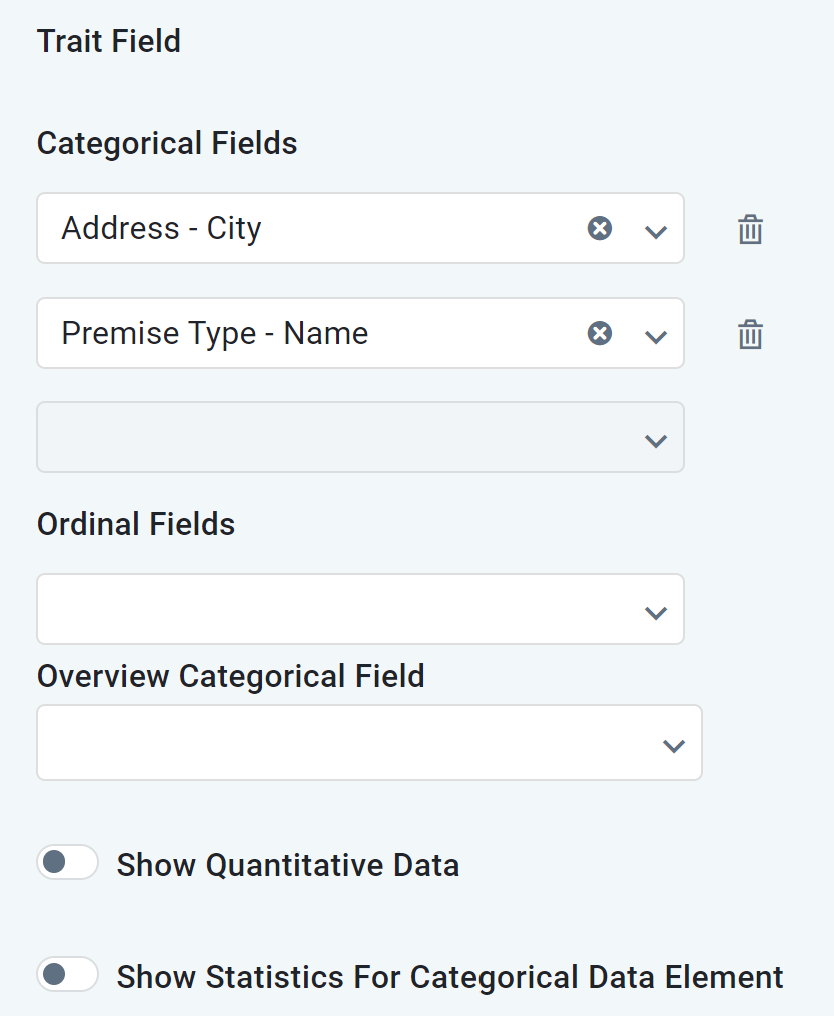Delete the Premise Type - Name field
The width and height of the screenshot is (834, 1016).
(750, 334)
